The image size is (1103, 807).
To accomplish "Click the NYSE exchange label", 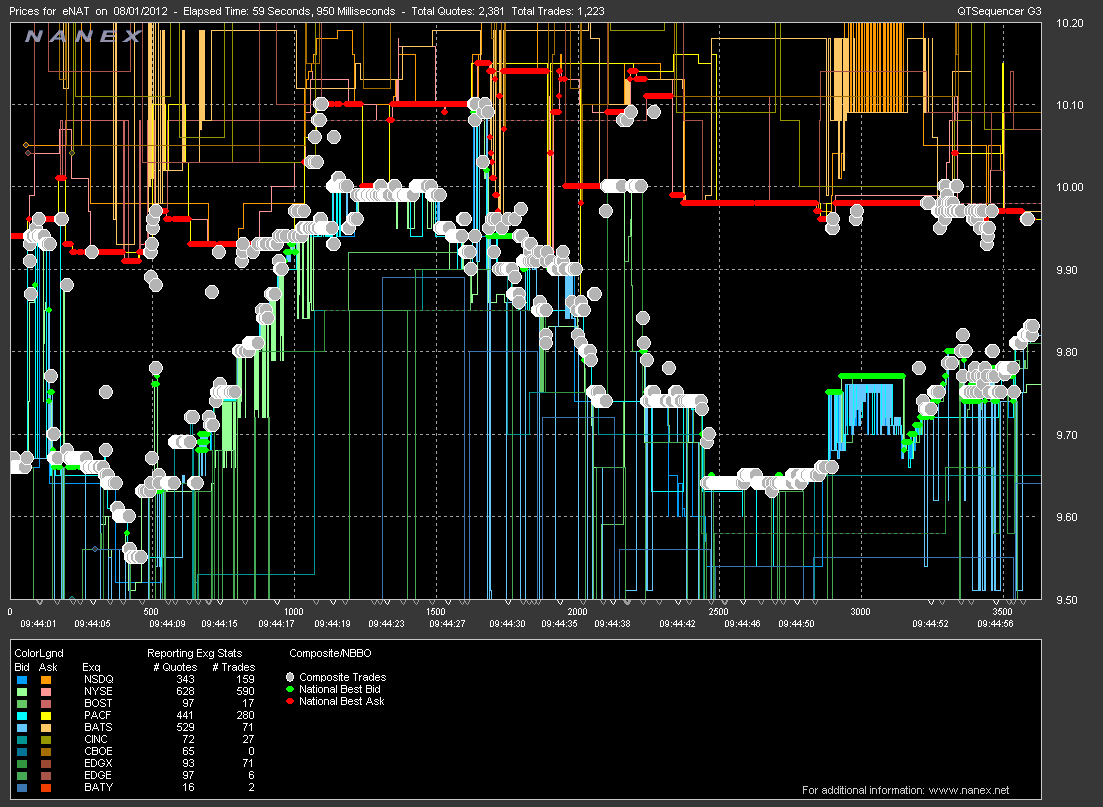I will 98,692.
